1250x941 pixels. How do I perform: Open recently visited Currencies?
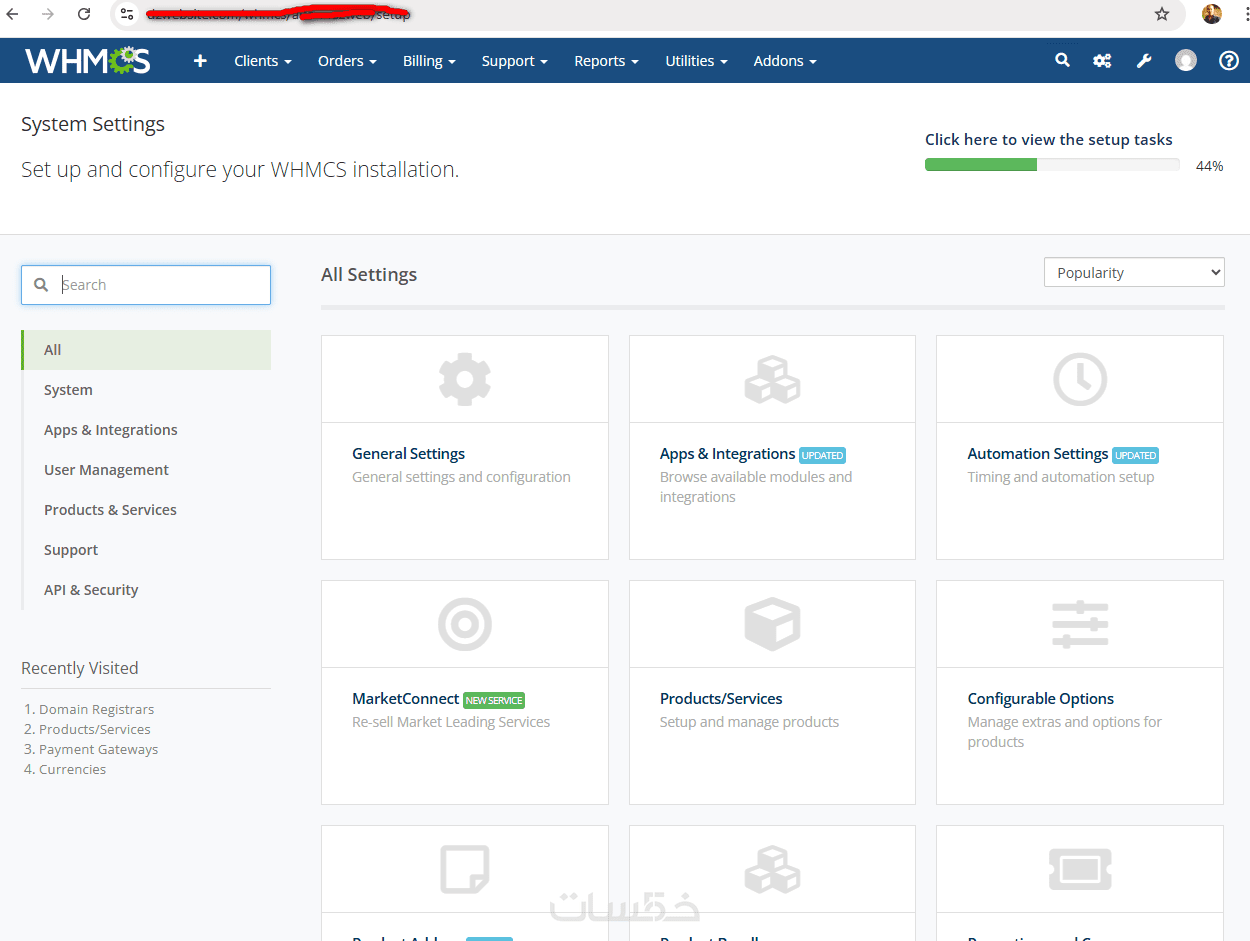tap(72, 769)
